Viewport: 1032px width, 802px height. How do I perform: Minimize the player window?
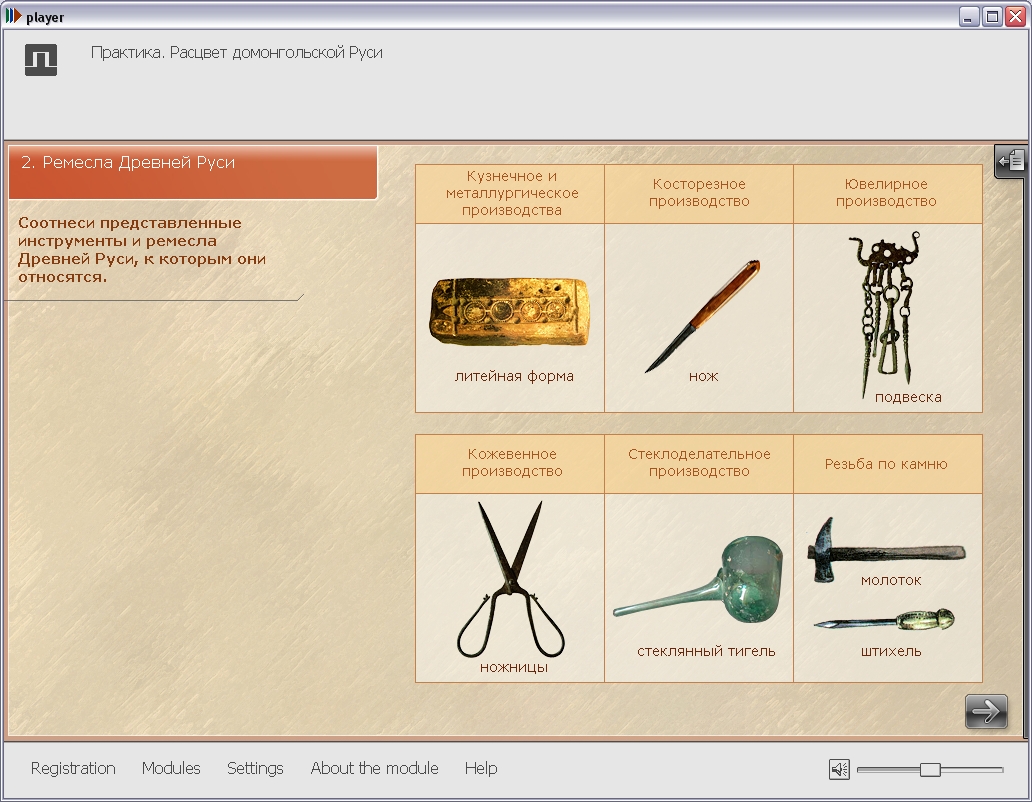tap(968, 16)
